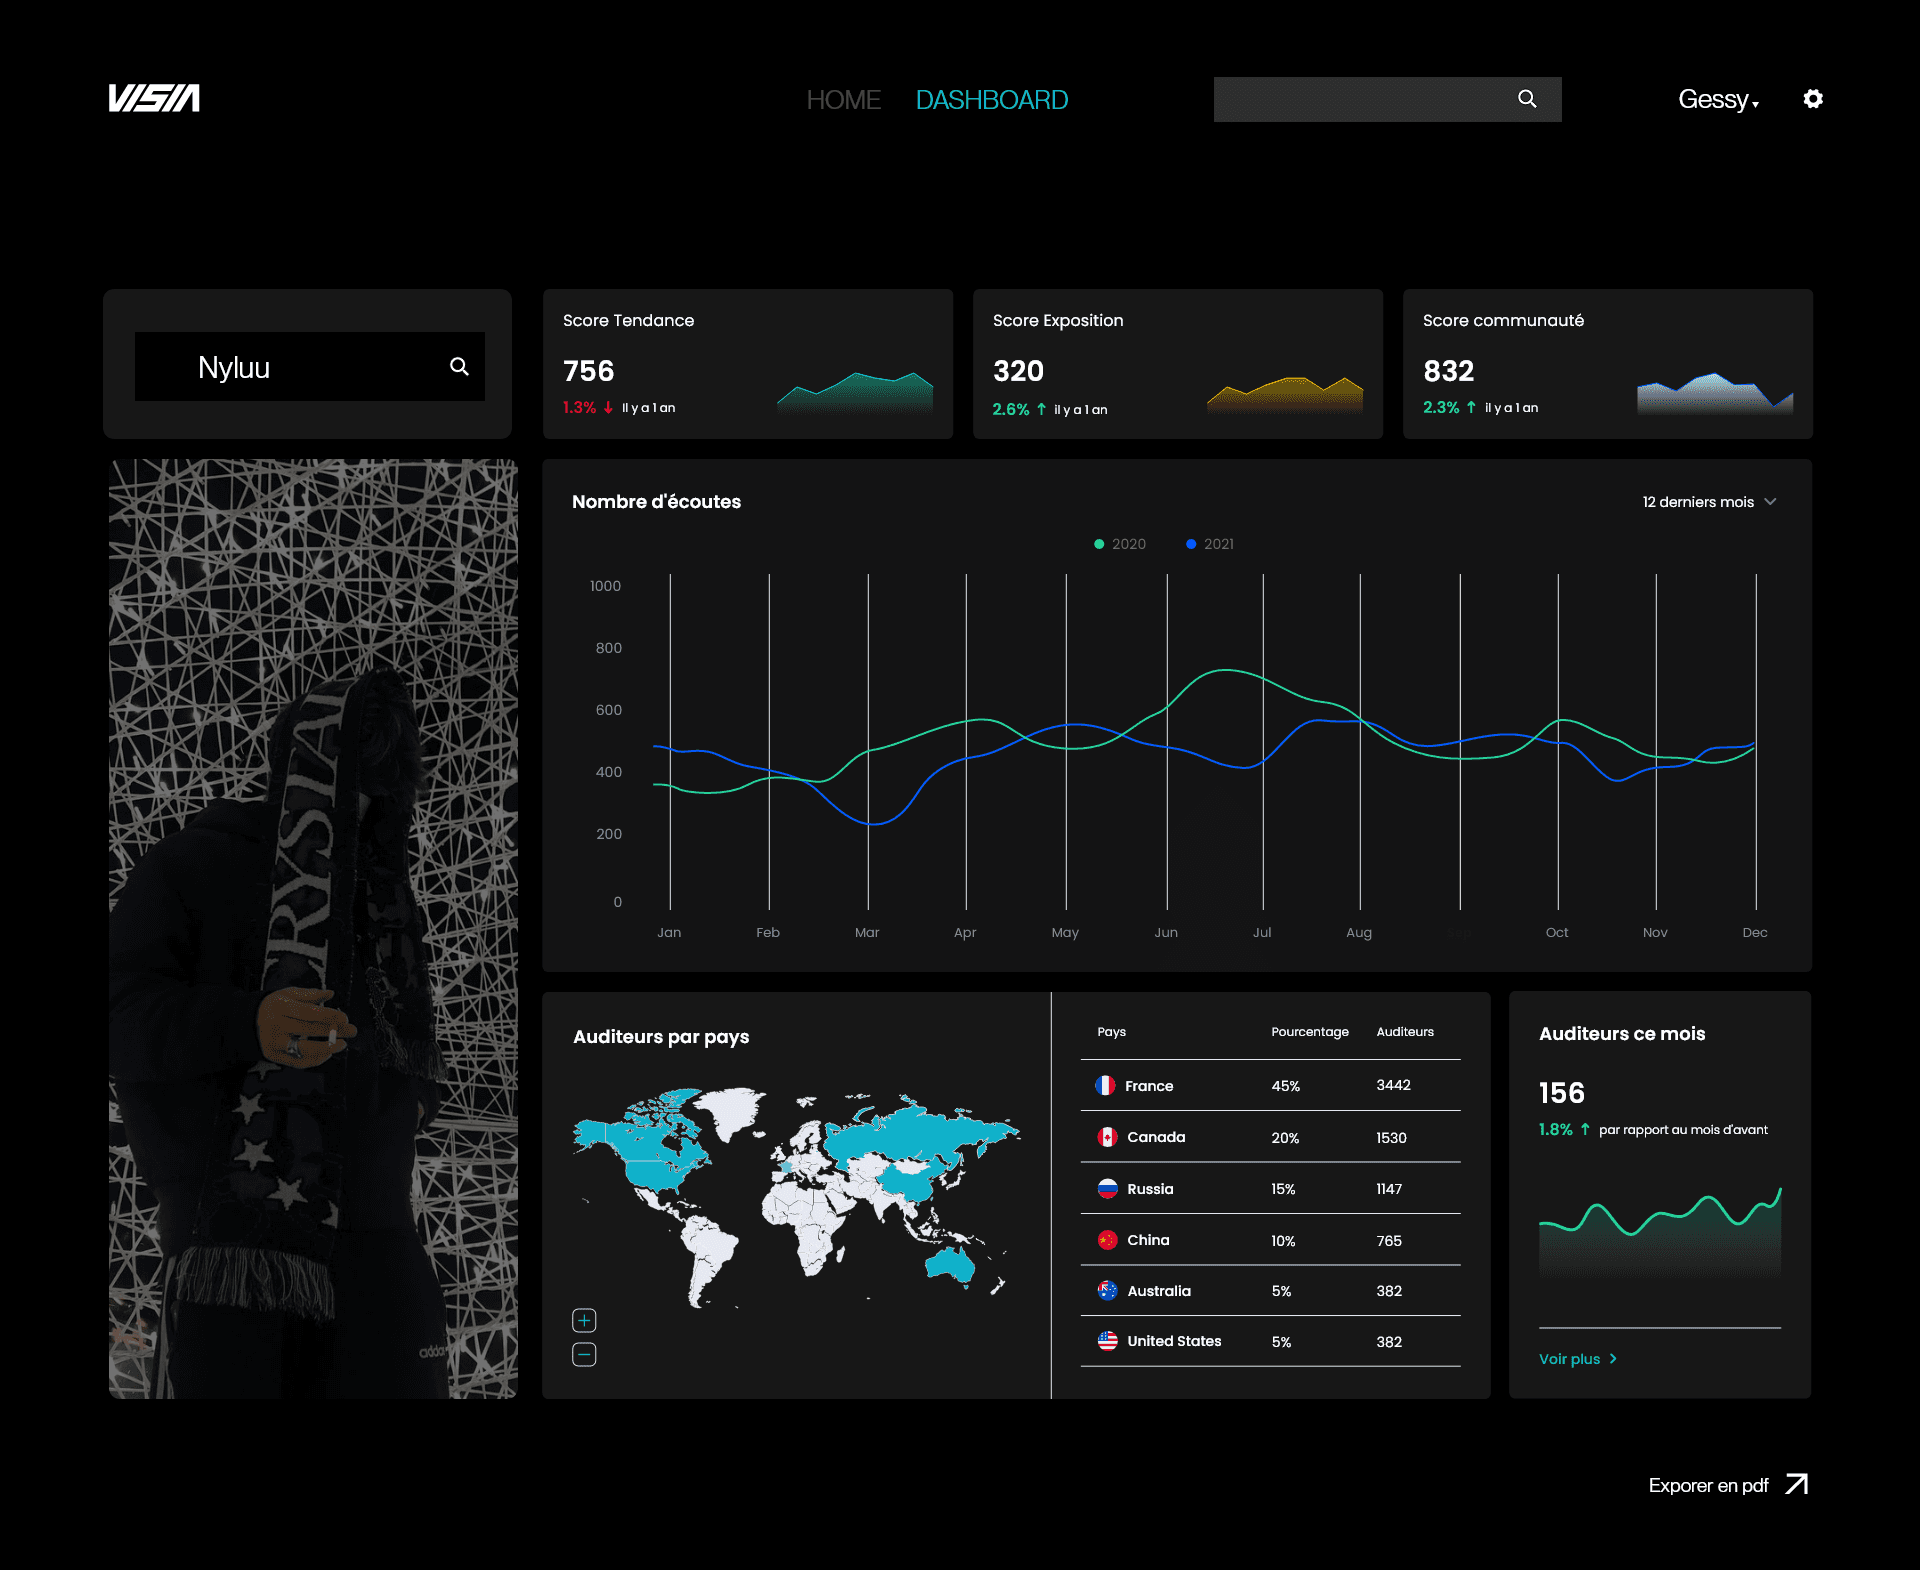Select the DASHBOARD tab
This screenshot has width=1920, height=1570.
[x=991, y=100]
